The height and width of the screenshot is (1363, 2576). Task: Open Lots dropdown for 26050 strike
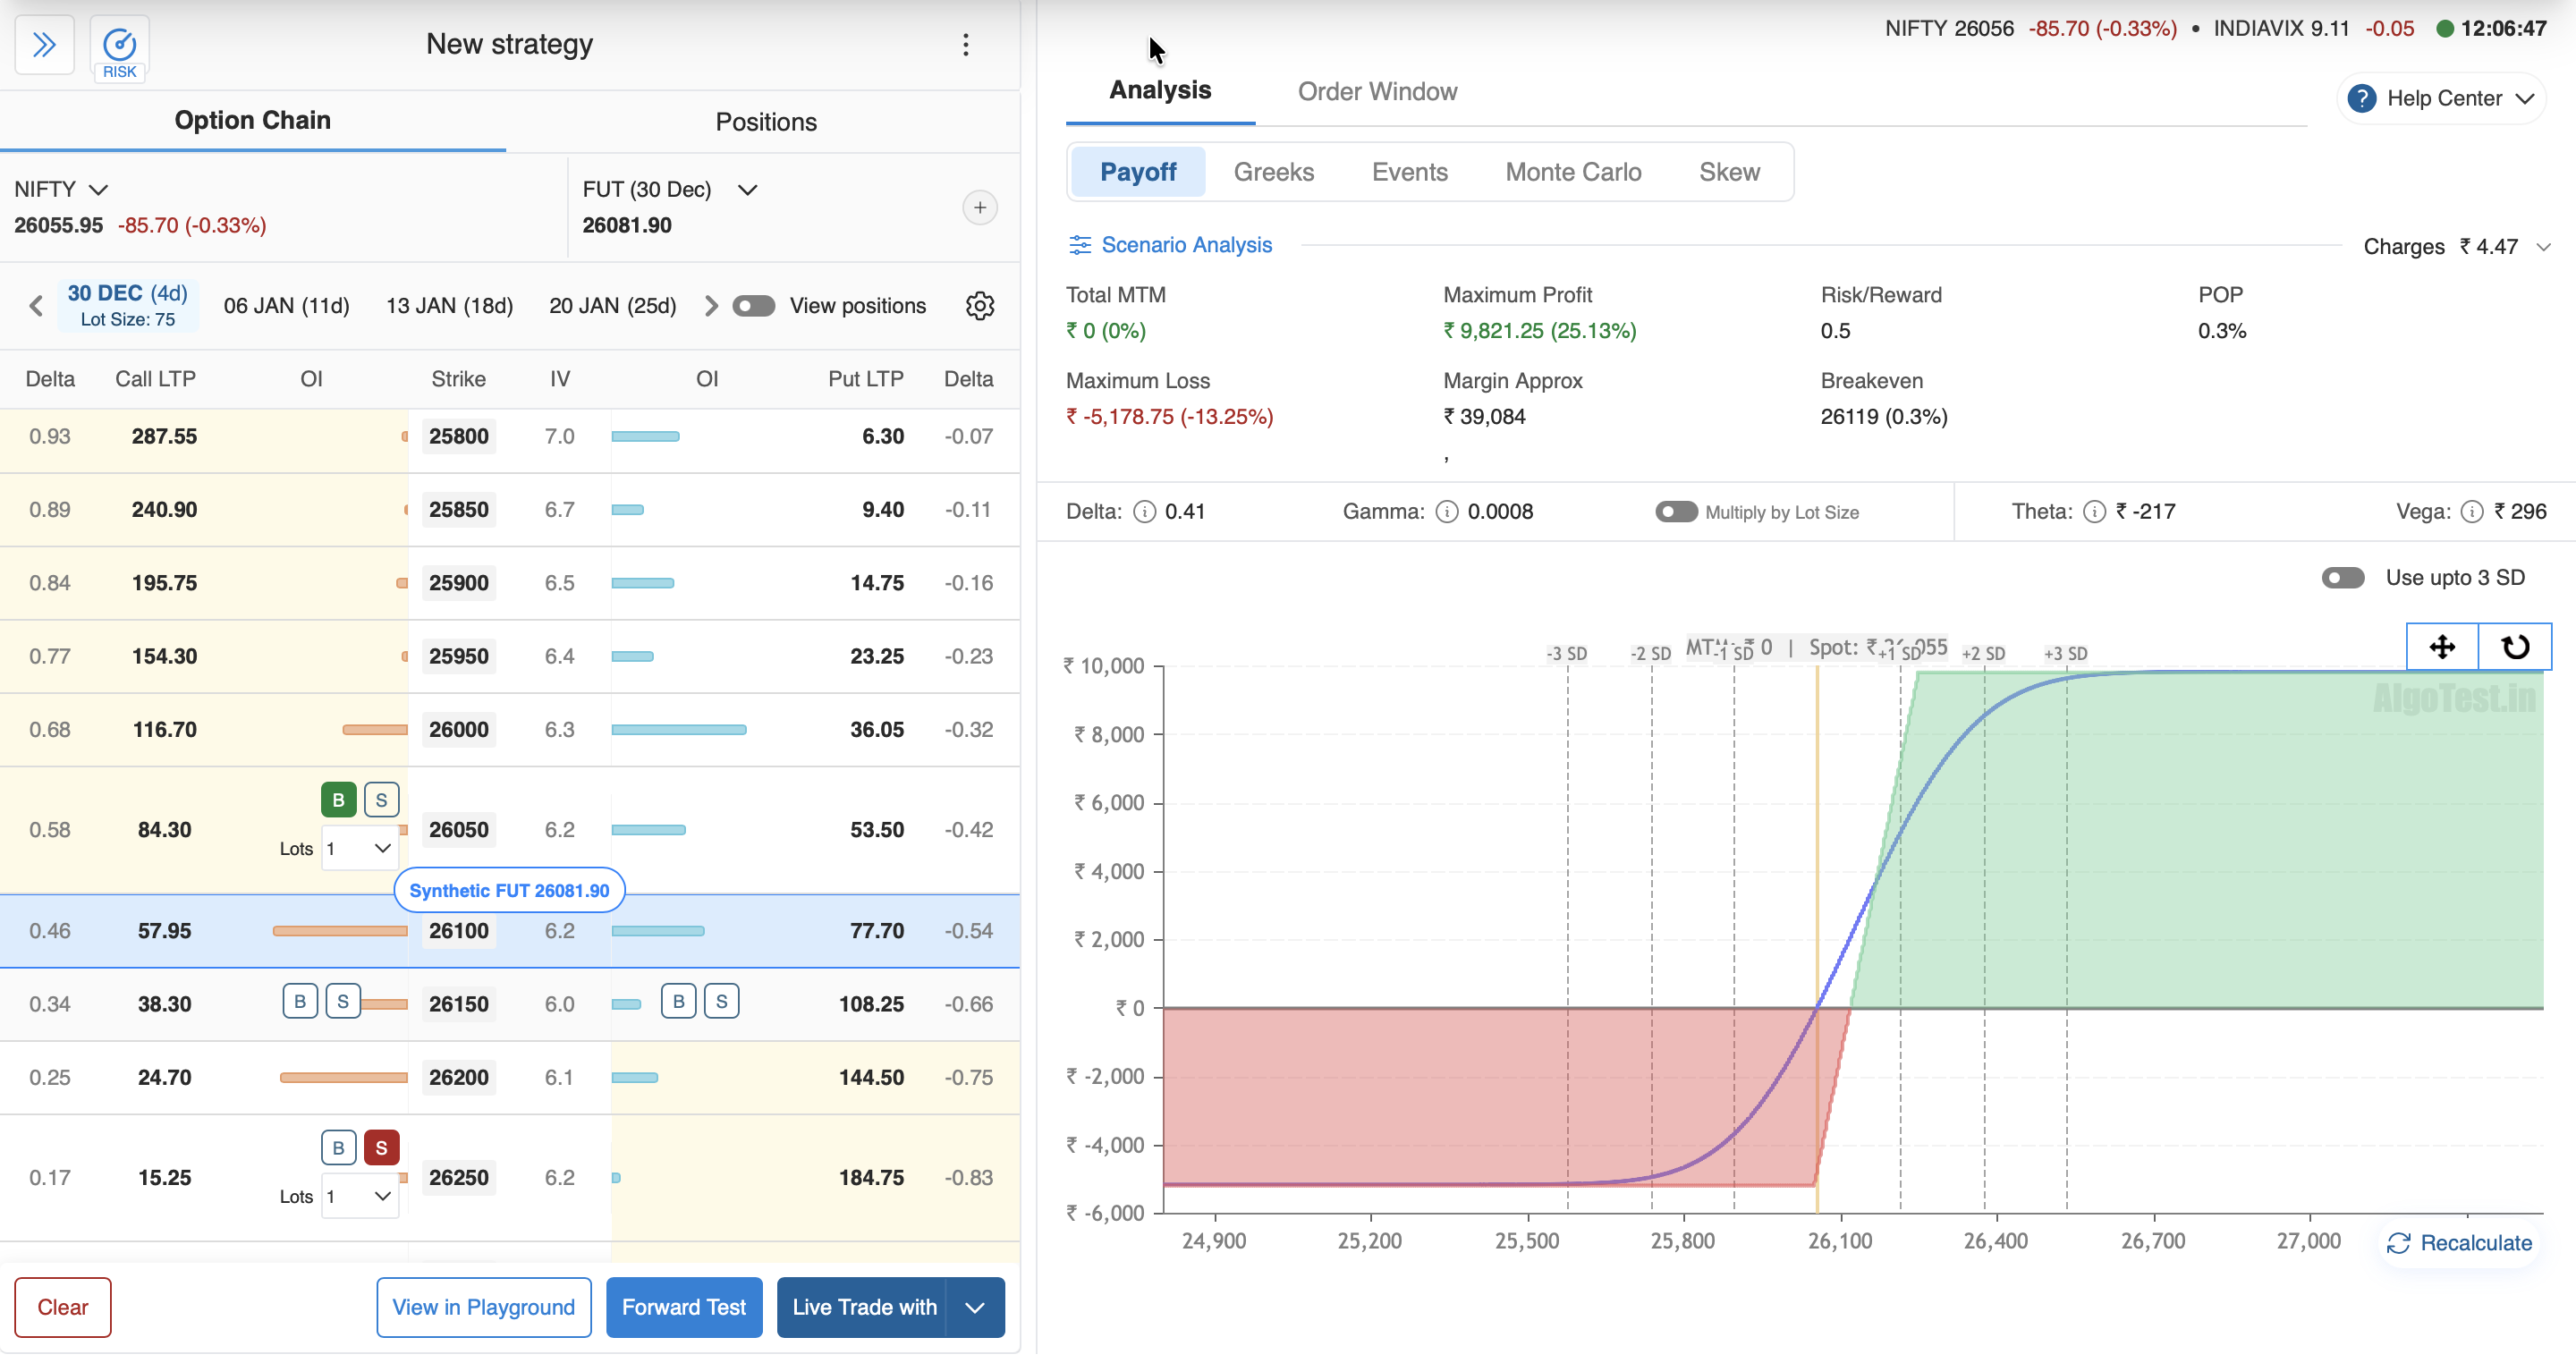pyautogui.click(x=359, y=848)
